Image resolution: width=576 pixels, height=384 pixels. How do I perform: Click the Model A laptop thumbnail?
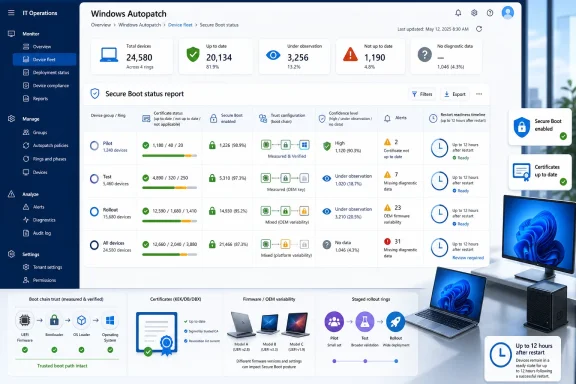coord(241,324)
